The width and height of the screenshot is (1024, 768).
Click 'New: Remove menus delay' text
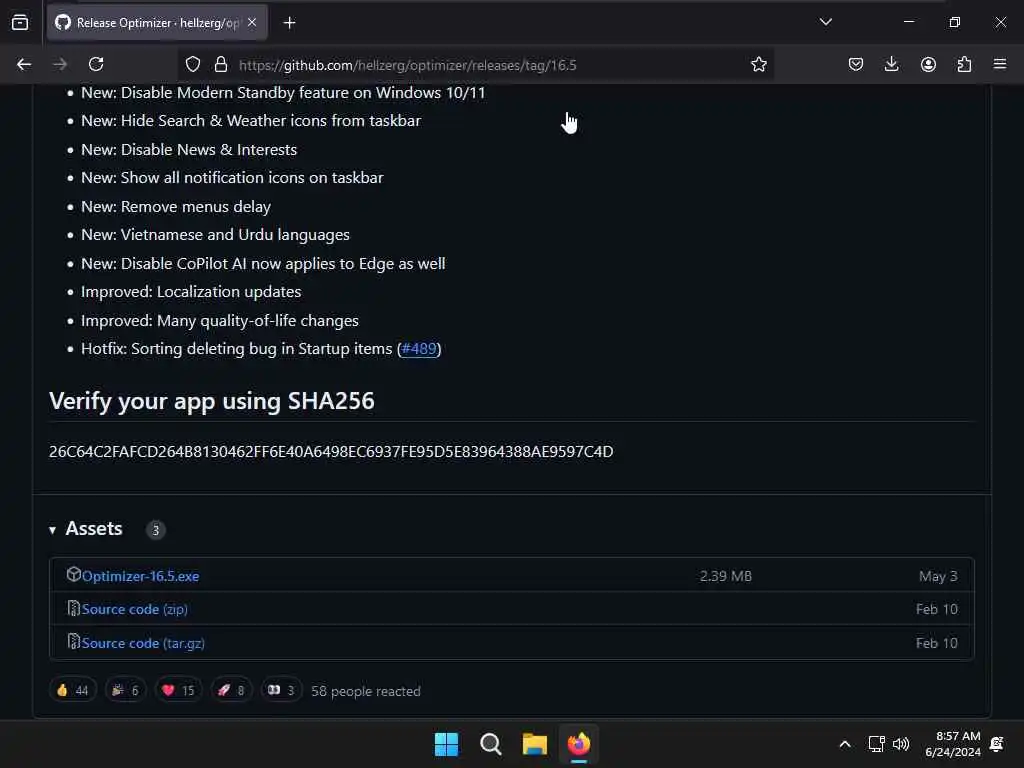click(x=176, y=206)
